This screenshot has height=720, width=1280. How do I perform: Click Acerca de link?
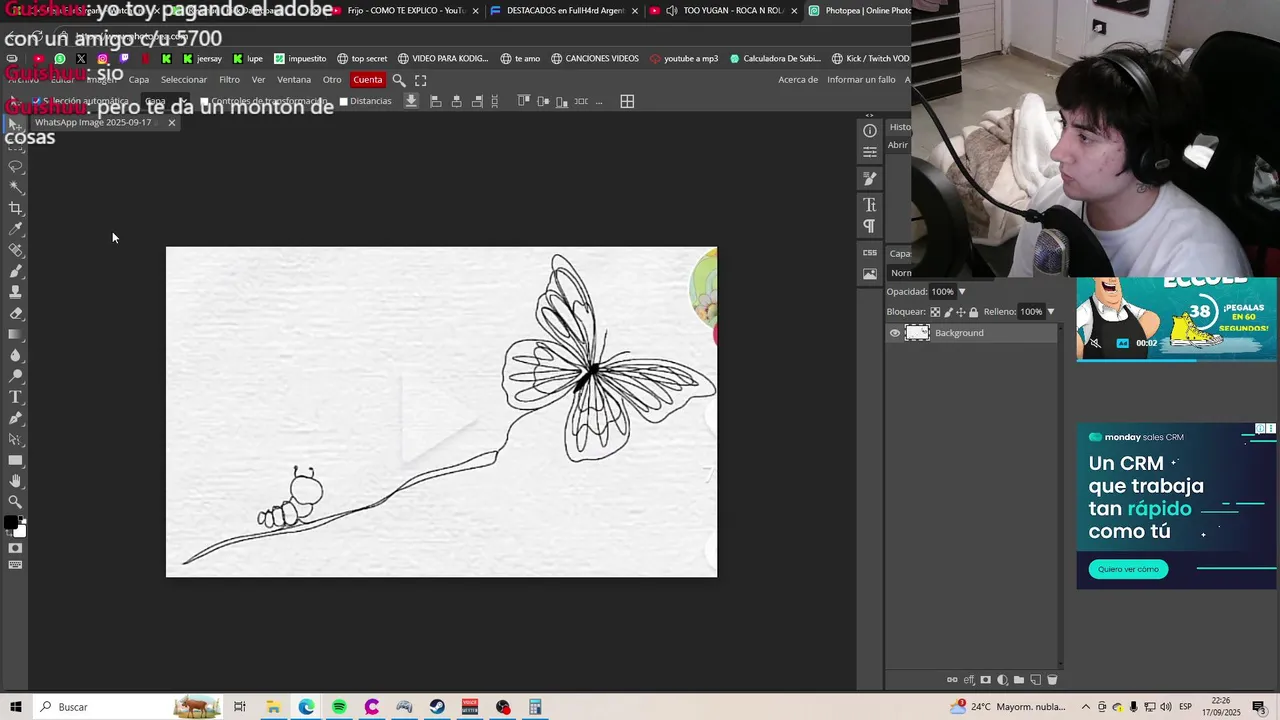pos(798,80)
